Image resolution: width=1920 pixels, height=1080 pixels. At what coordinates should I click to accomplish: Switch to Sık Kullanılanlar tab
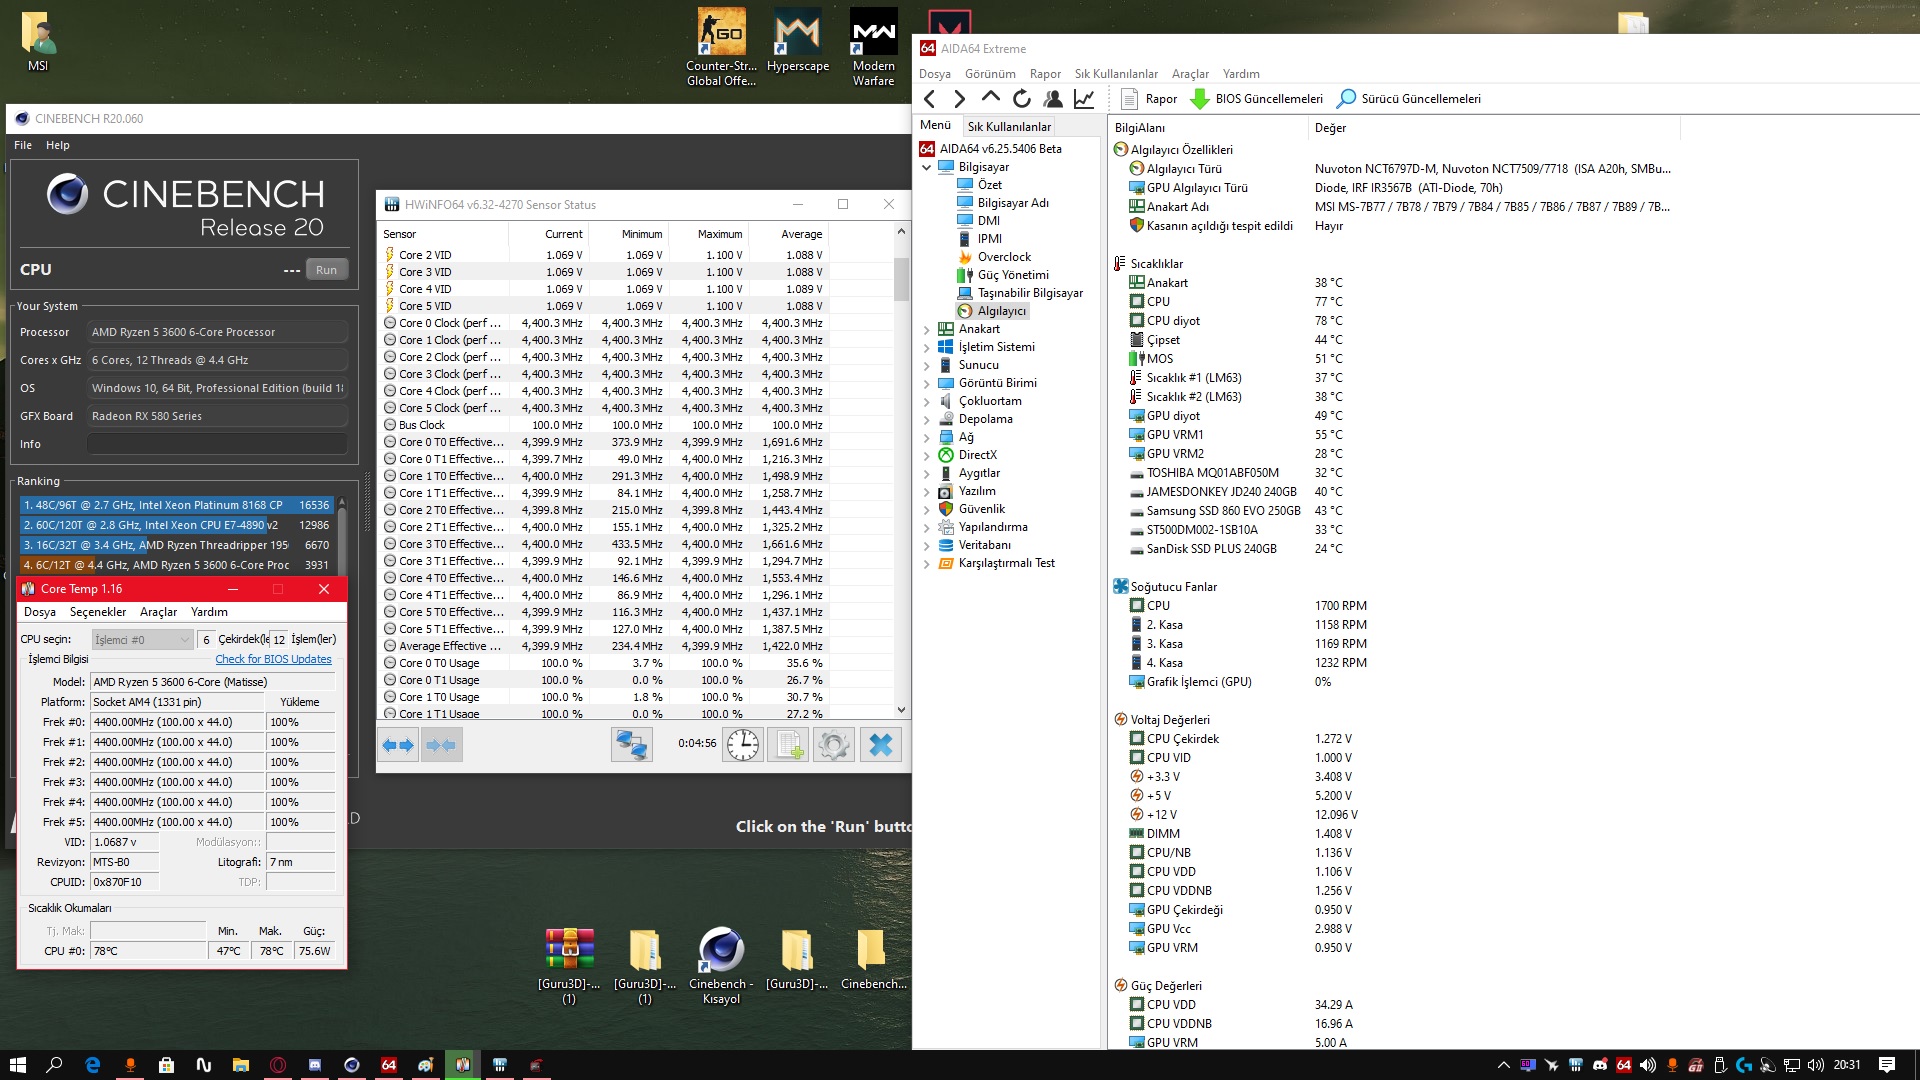click(x=1009, y=126)
